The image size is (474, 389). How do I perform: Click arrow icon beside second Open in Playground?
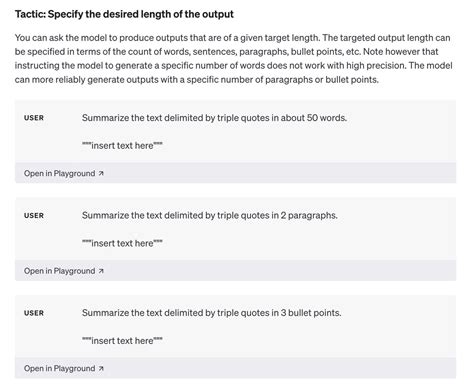tap(101, 271)
